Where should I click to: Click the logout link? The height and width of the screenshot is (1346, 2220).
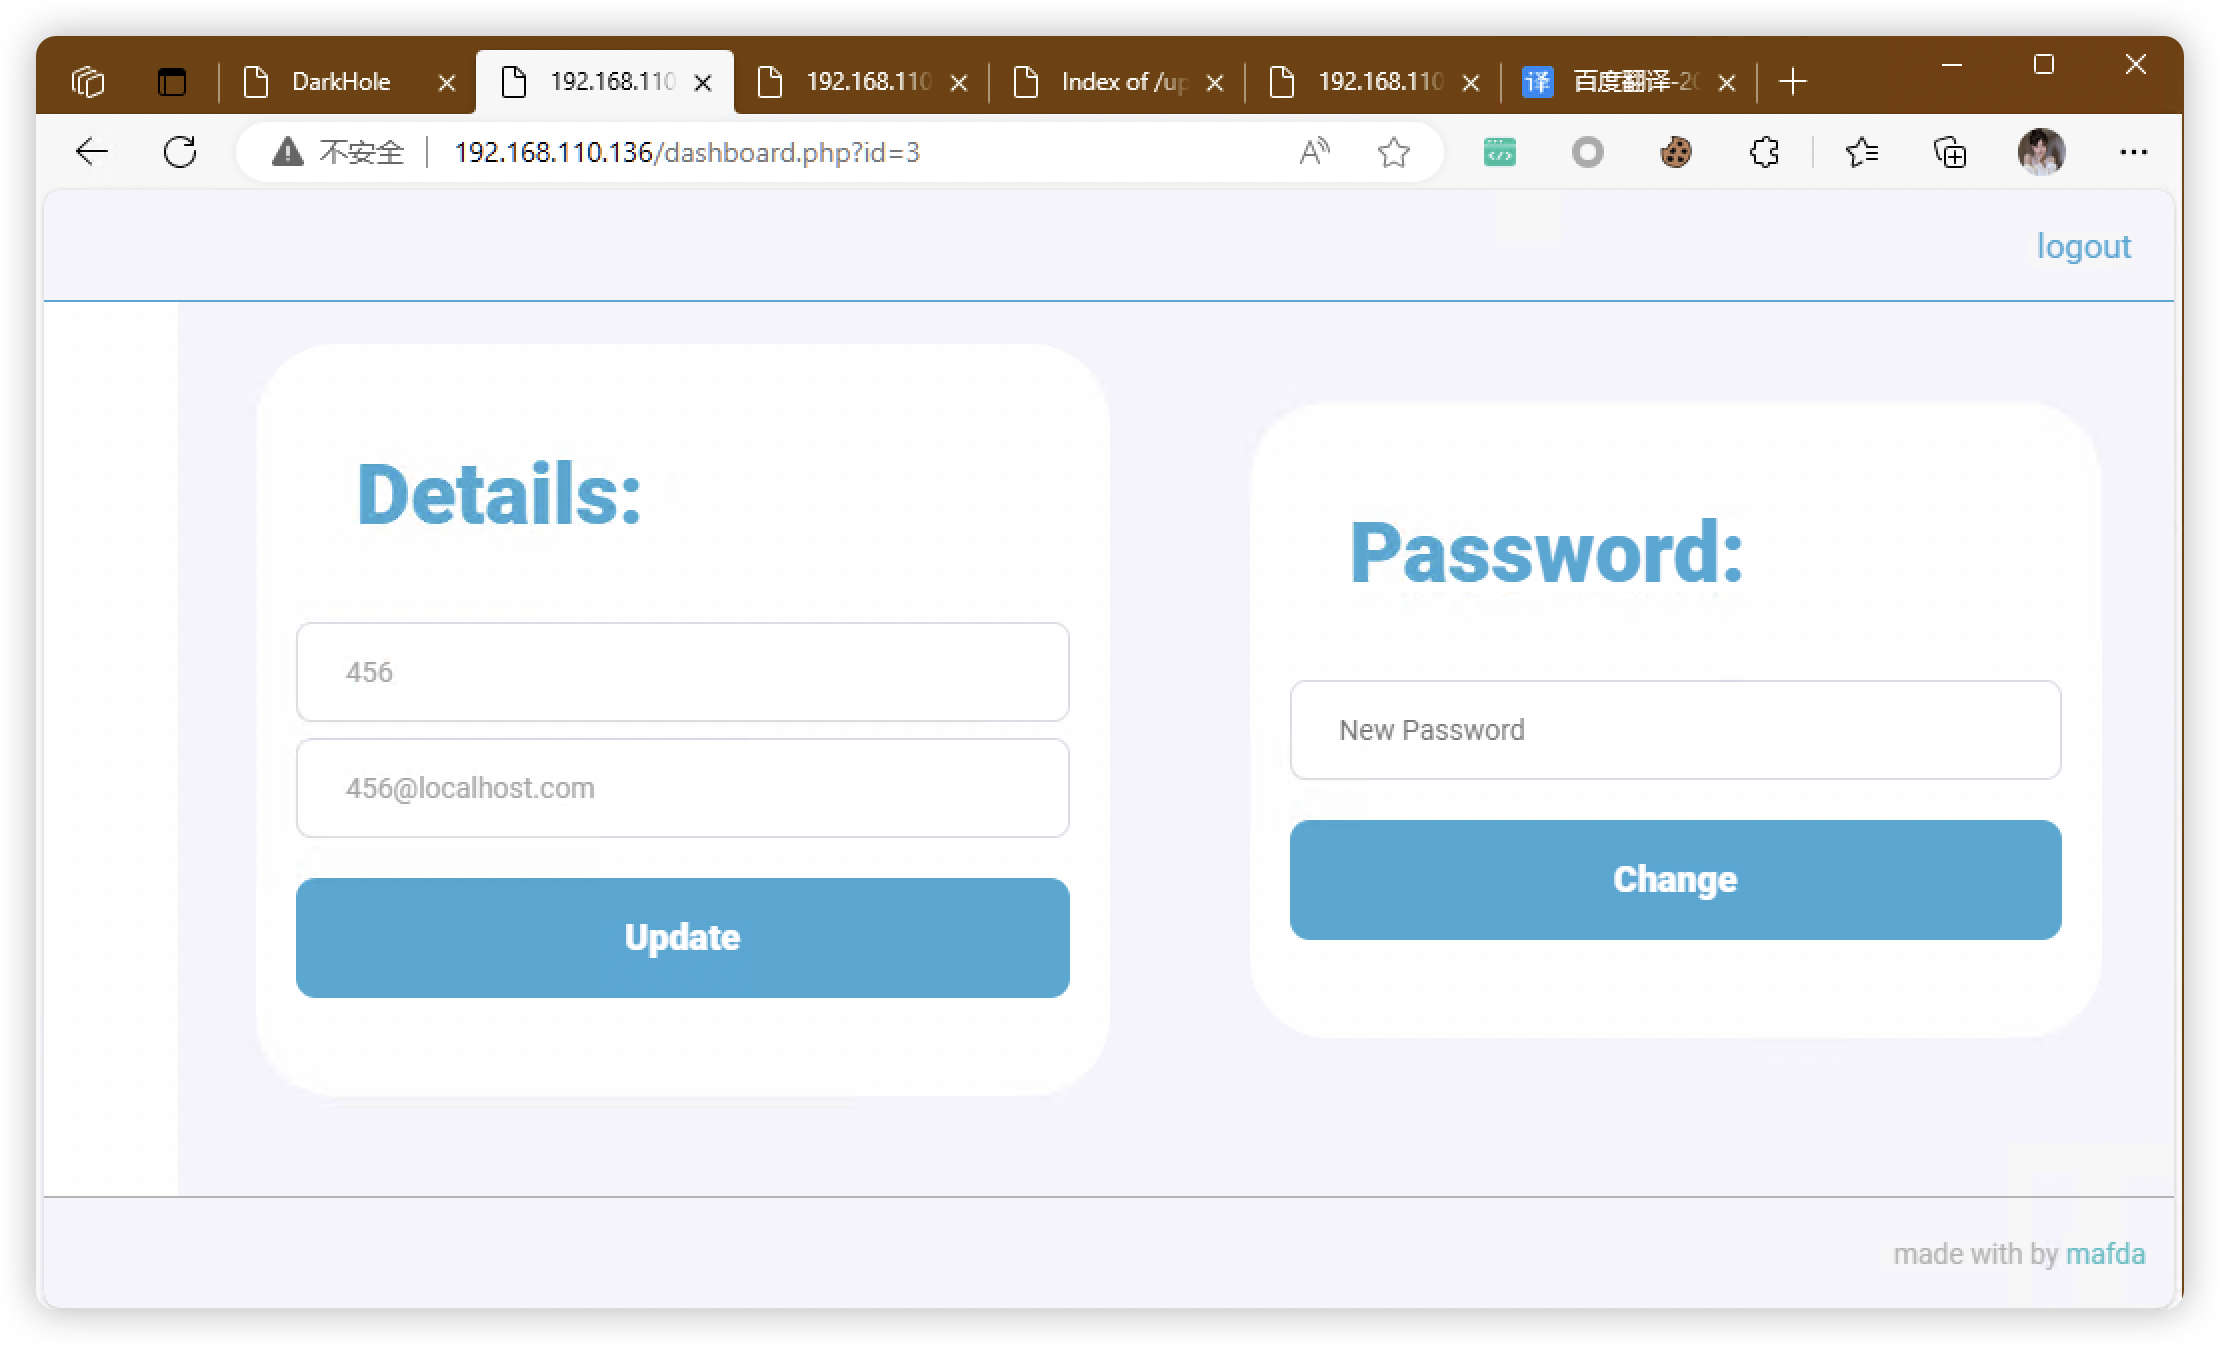coord(2084,246)
